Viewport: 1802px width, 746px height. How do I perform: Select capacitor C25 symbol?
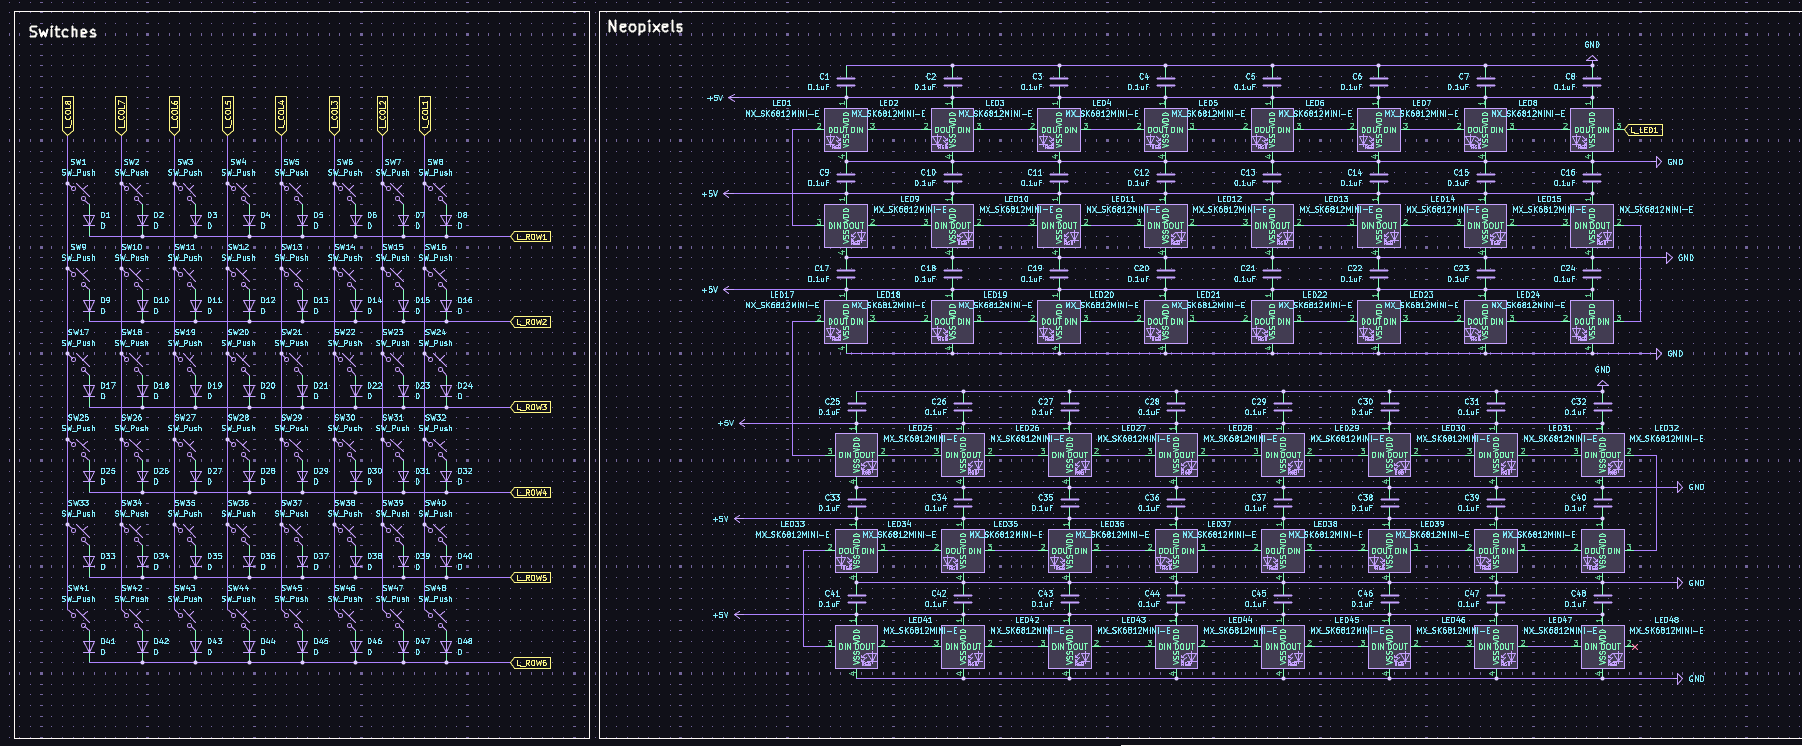857,407
